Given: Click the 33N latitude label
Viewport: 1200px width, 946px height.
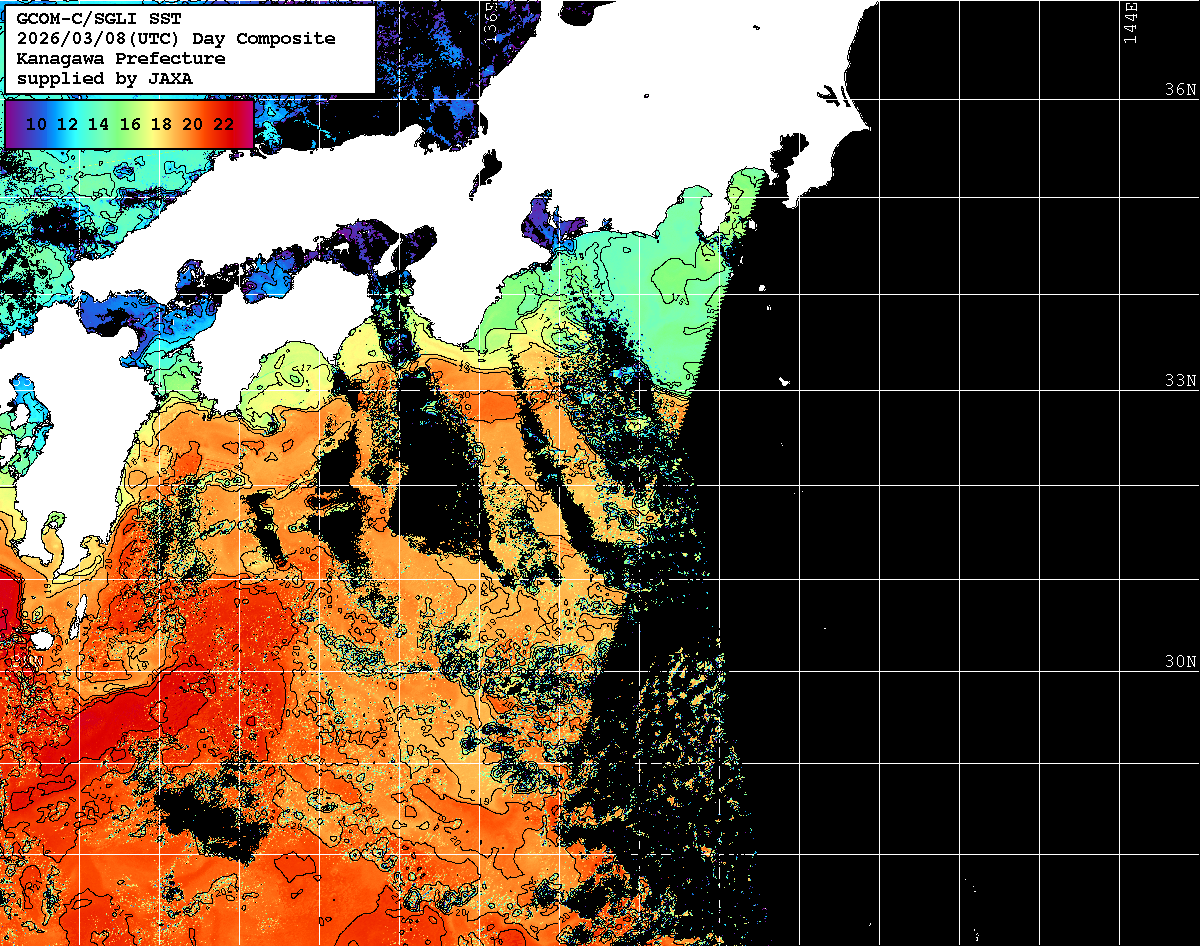Looking at the screenshot, I should click(1180, 381).
